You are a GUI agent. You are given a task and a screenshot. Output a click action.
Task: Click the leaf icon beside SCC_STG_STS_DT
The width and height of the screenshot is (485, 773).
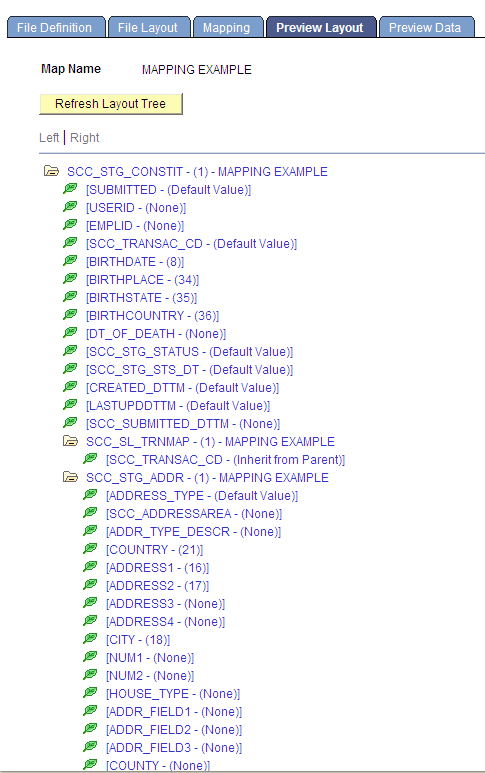70,368
